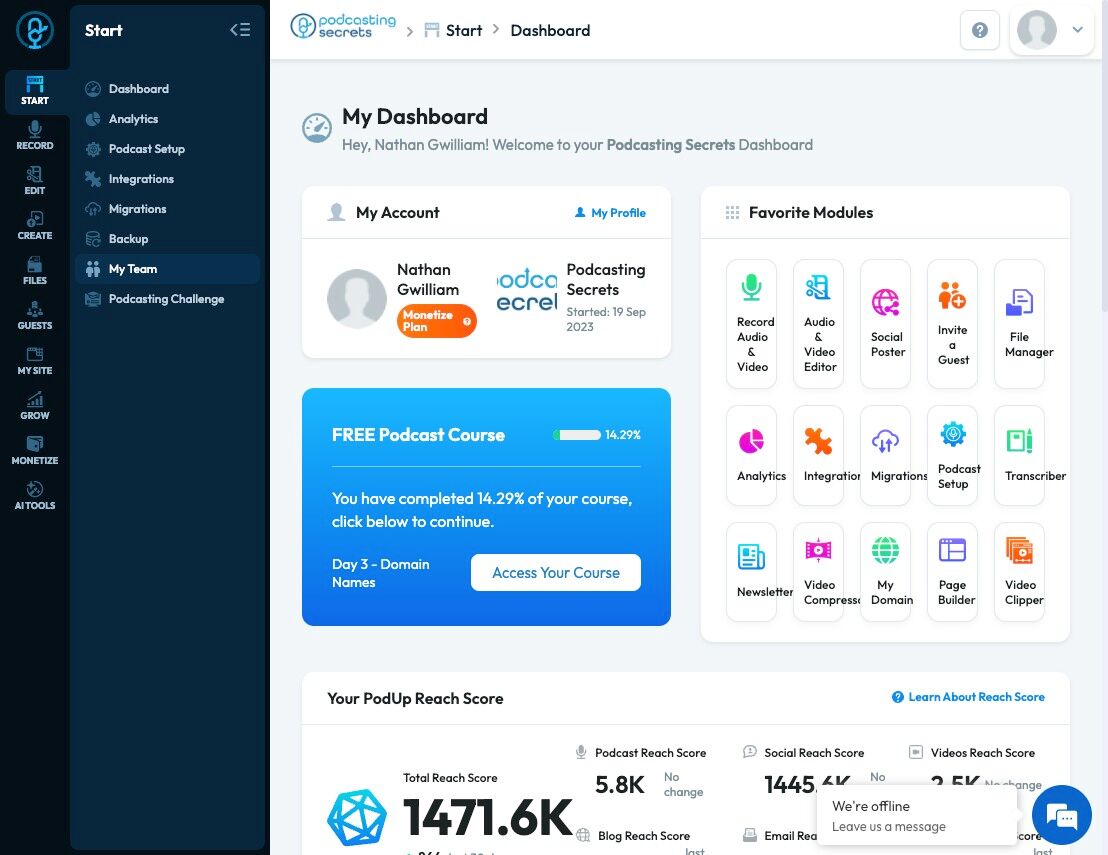Click Nathan Gwilliam's account avatar photo
Image resolution: width=1108 pixels, height=855 pixels.
[356, 298]
